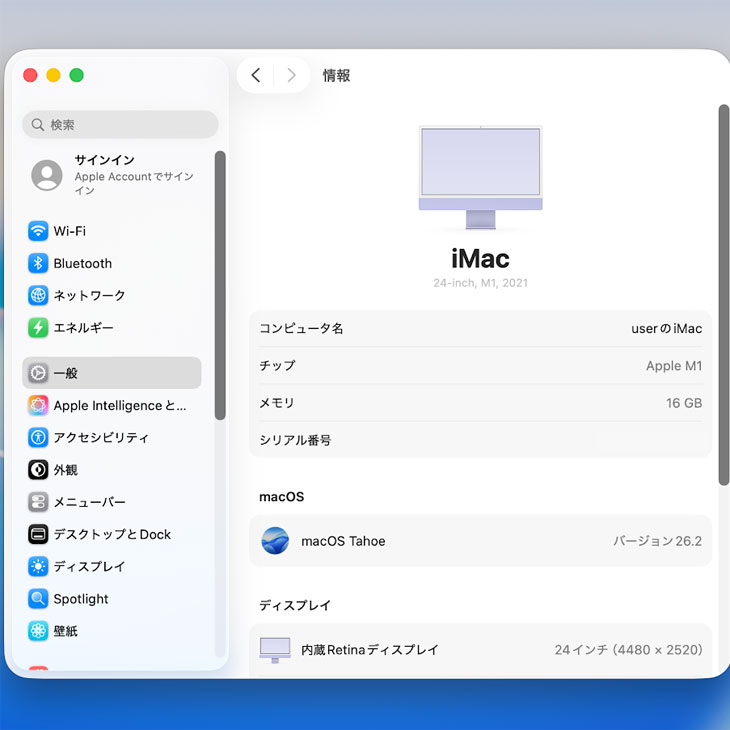
Task: Open メニューバー settings icon
Action: point(38,502)
